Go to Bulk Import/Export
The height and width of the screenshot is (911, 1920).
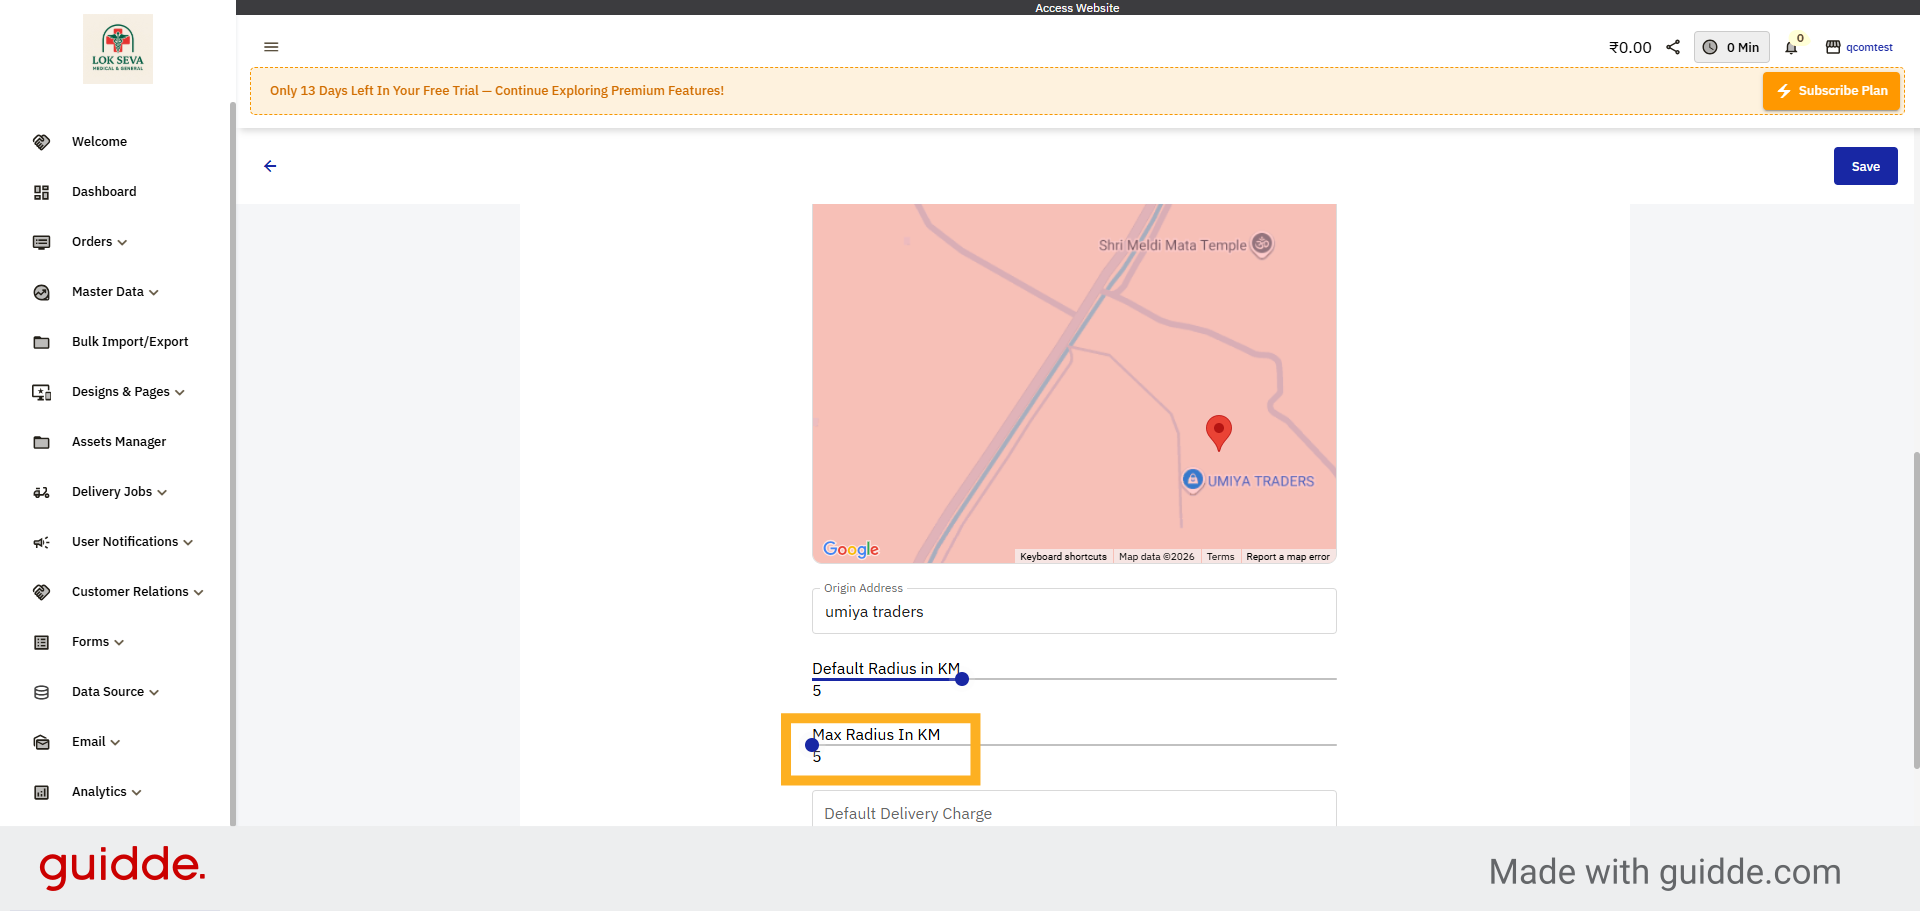tap(130, 342)
